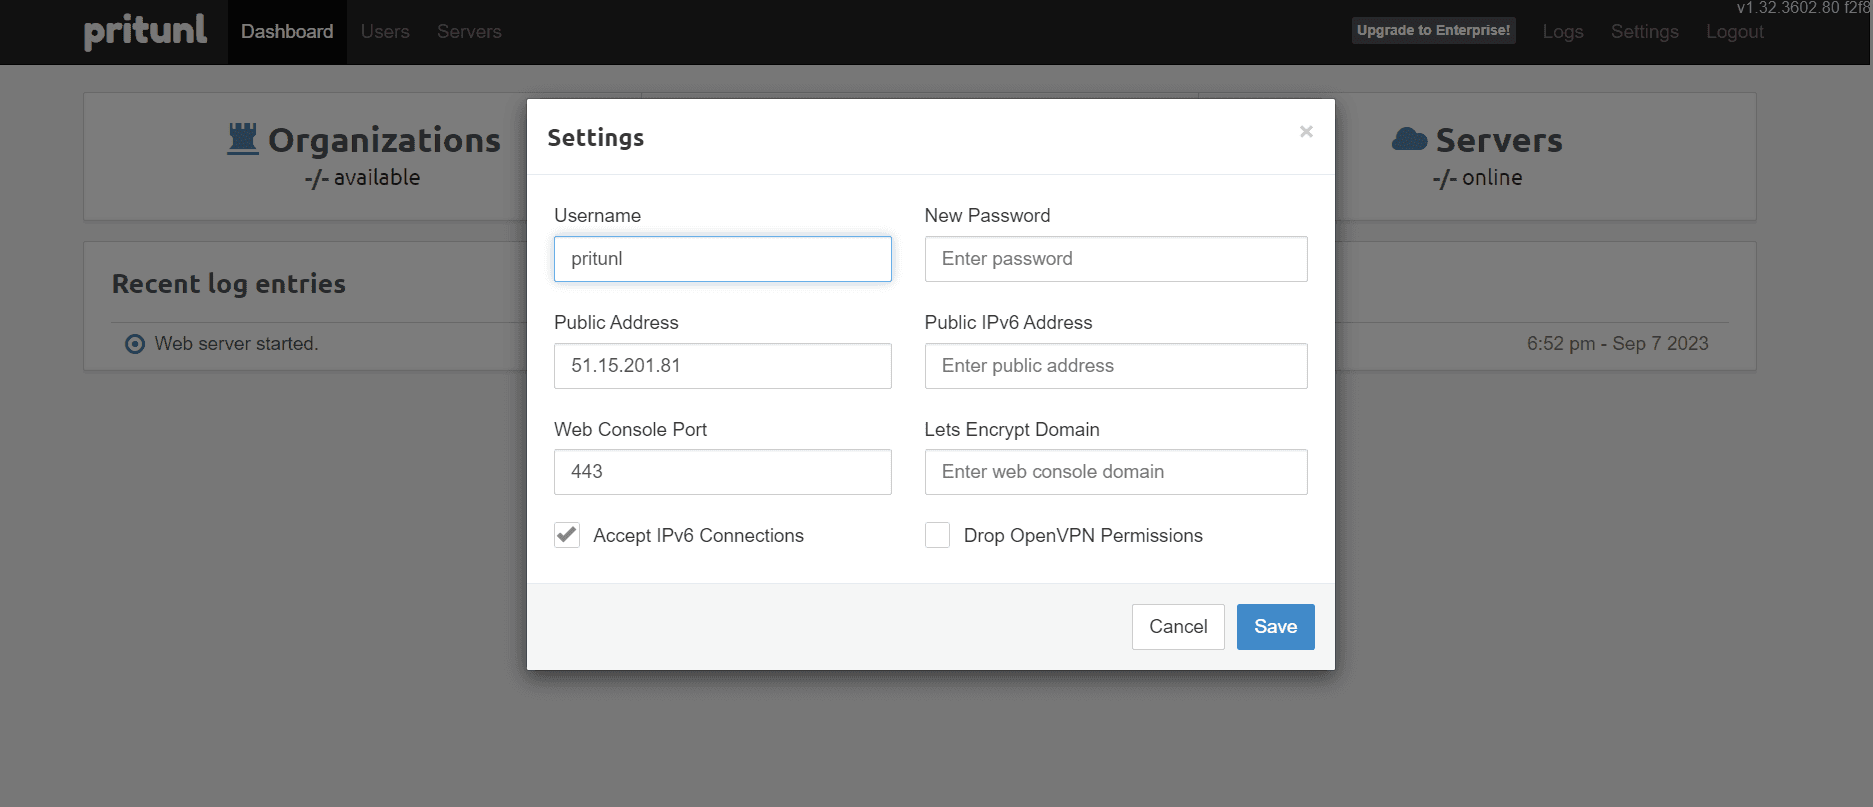The image size is (1873, 807).
Task: Click Upgrade to Enterprise button
Action: pos(1433,30)
